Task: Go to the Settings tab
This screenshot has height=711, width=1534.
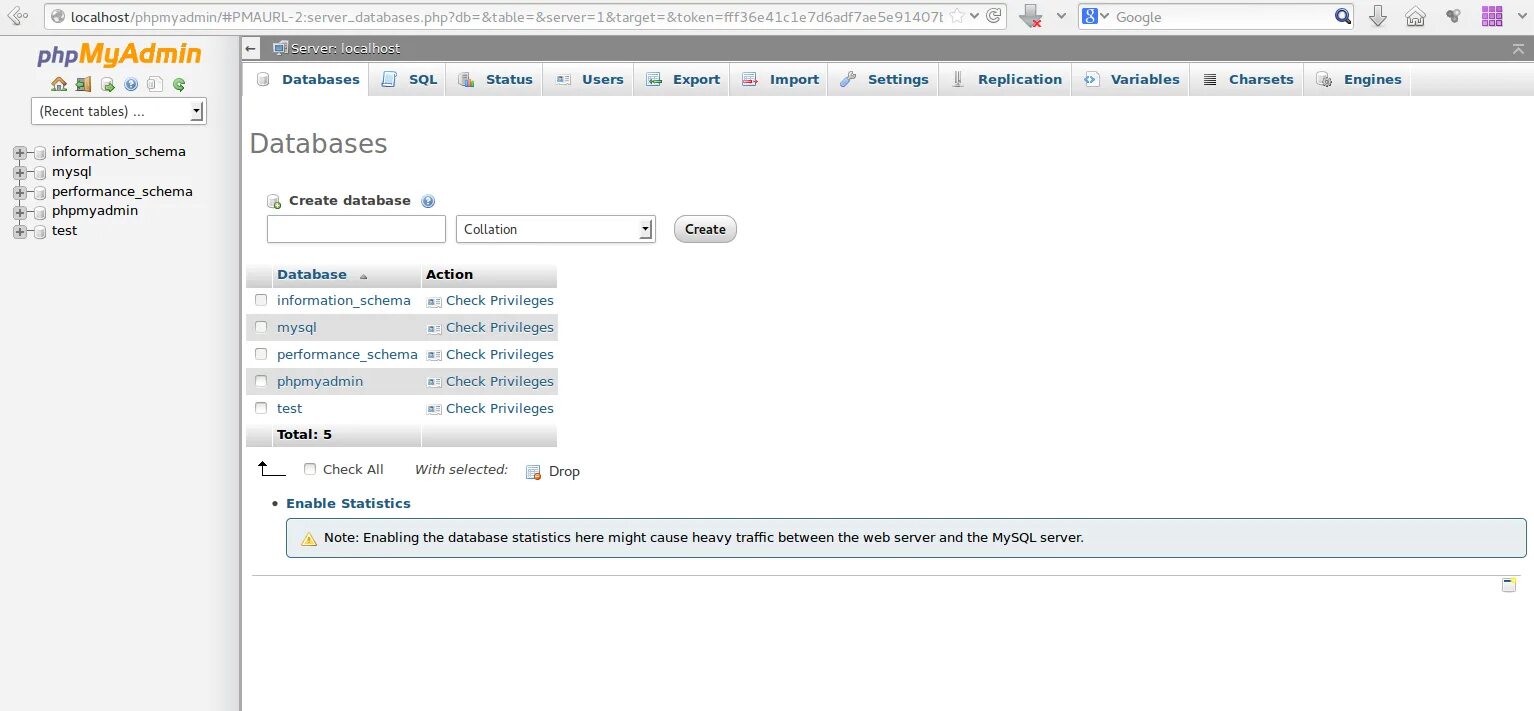Action: coord(884,80)
